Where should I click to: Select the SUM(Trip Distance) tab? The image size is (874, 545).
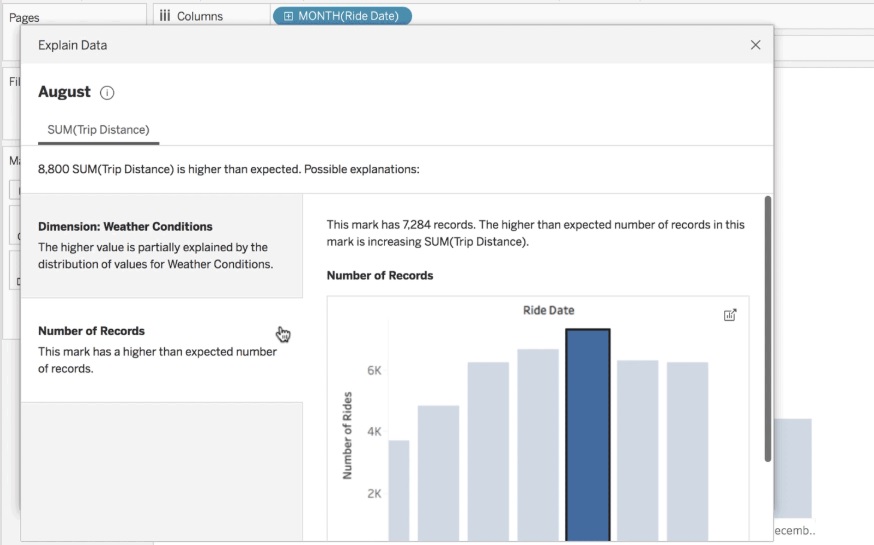(x=98, y=130)
